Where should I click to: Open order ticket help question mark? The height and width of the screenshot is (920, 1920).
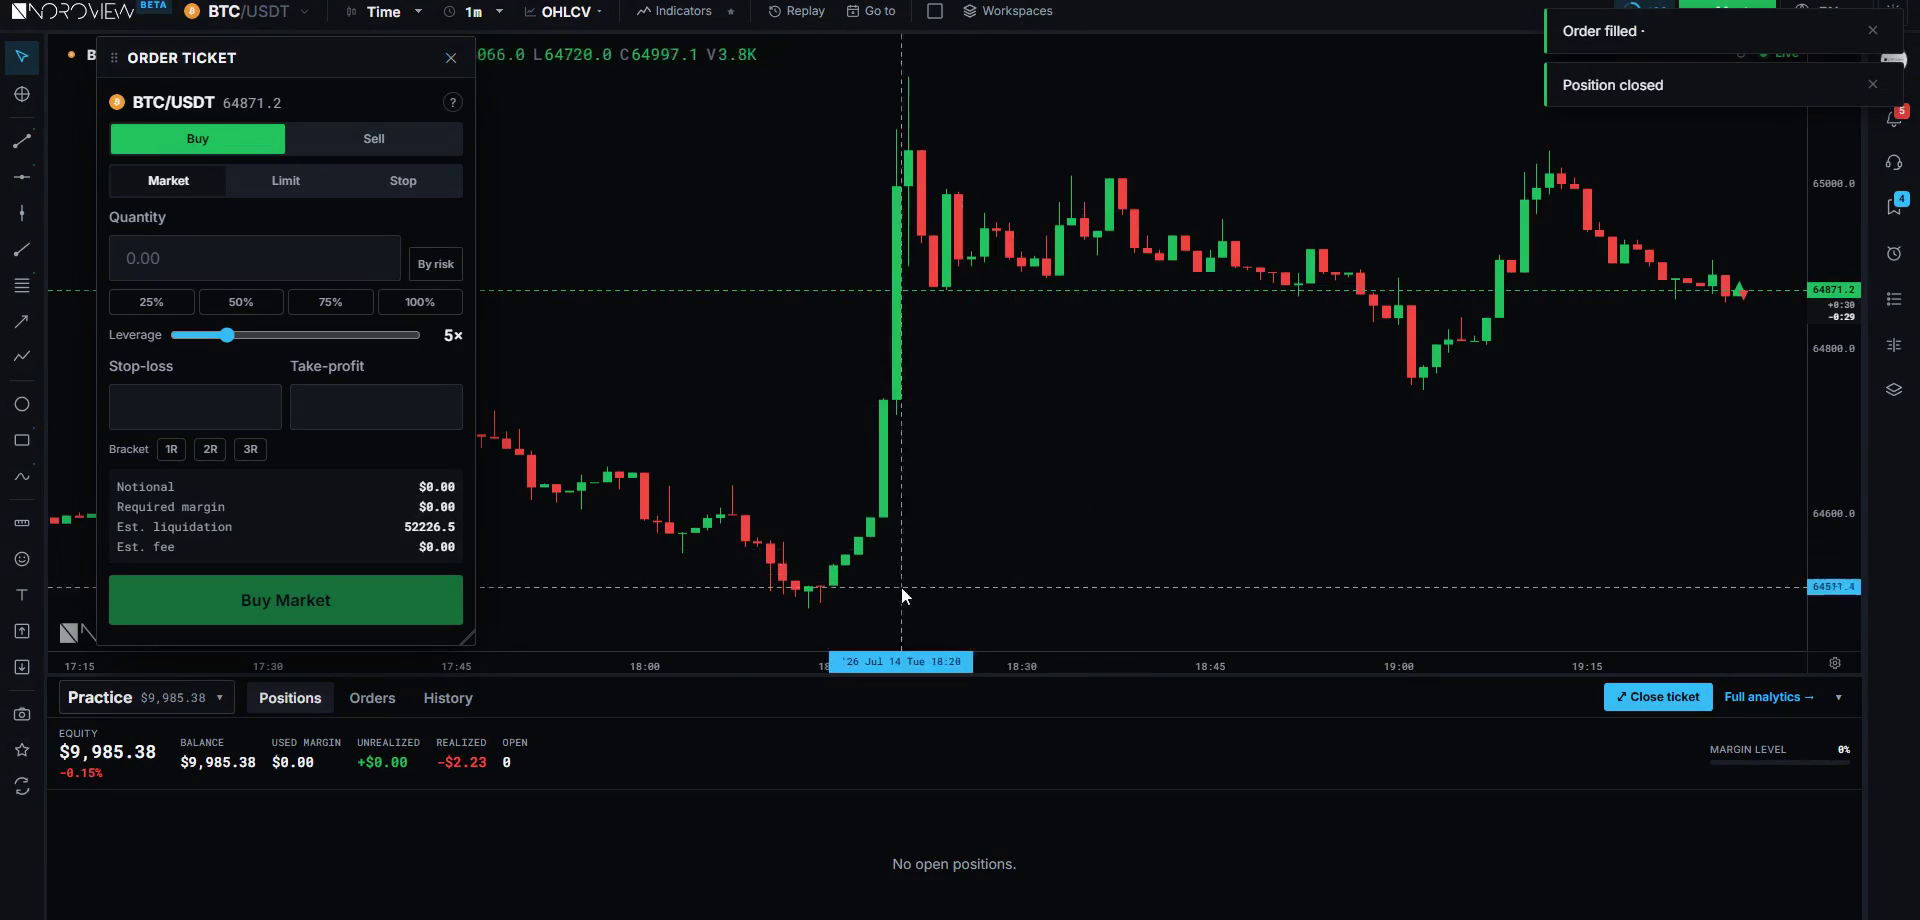[x=452, y=102]
